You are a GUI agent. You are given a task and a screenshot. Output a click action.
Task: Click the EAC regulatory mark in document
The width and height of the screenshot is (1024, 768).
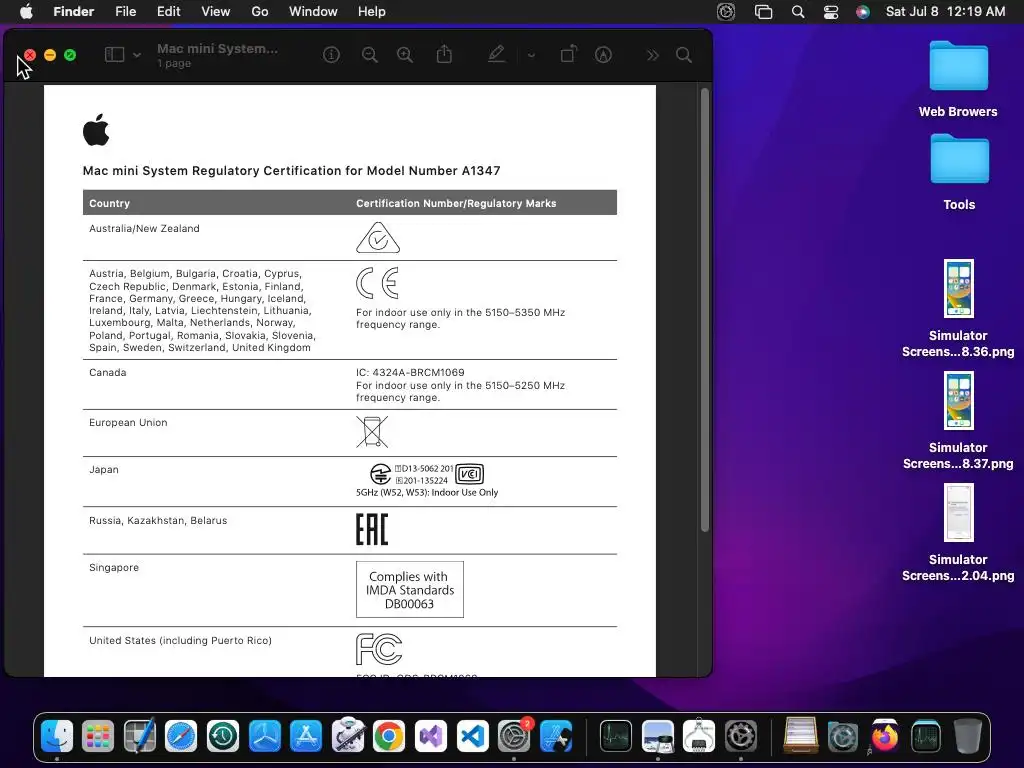point(372,529)
